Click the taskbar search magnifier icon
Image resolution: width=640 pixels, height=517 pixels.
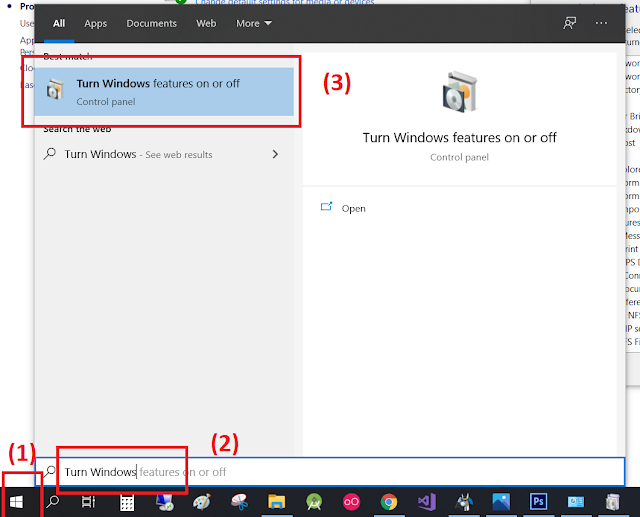coord(53,502)
